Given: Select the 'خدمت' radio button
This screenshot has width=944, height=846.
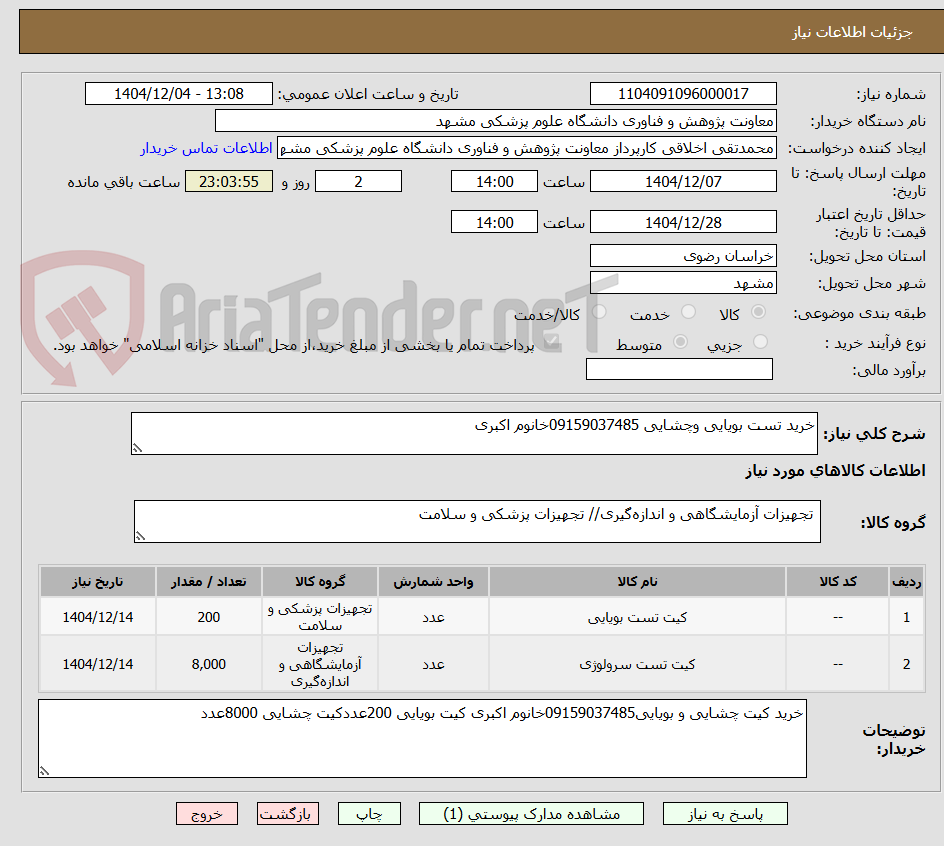Looking at the screenshot, I should pyautogui.click(x=688, y=312).
